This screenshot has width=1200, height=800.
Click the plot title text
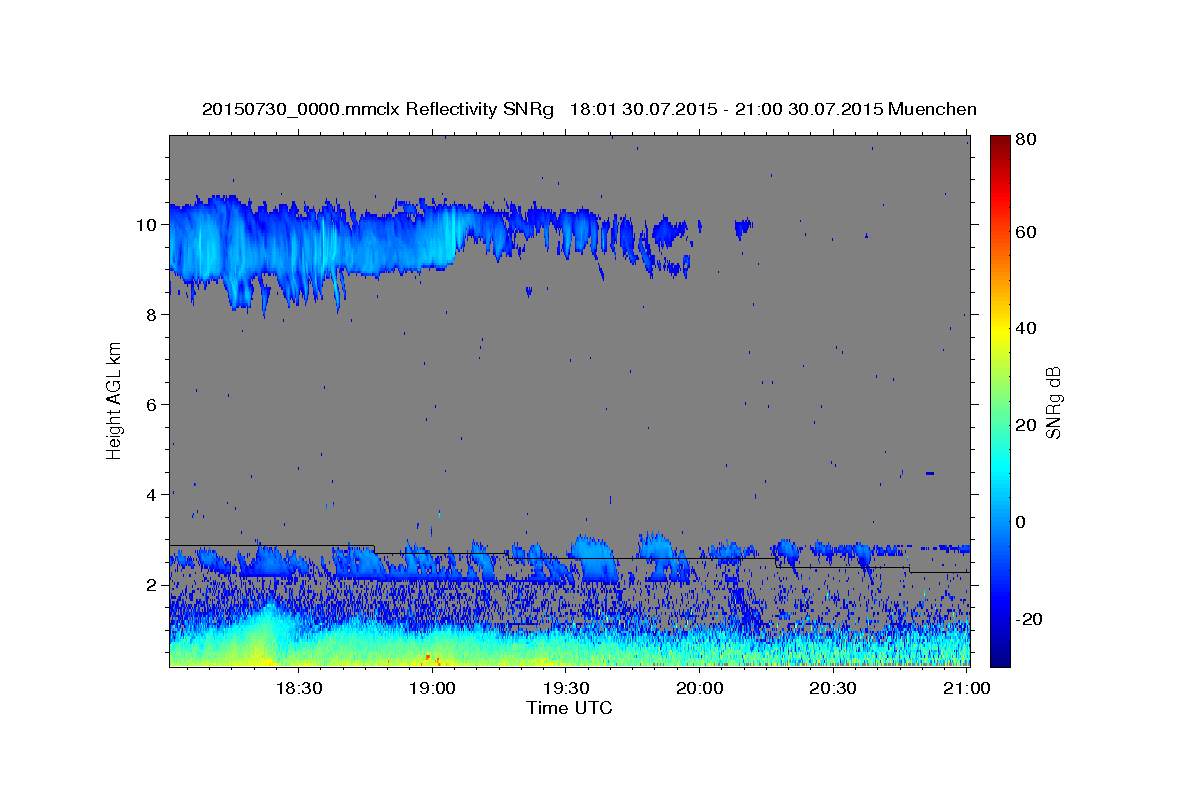click(x=589, y=109)
